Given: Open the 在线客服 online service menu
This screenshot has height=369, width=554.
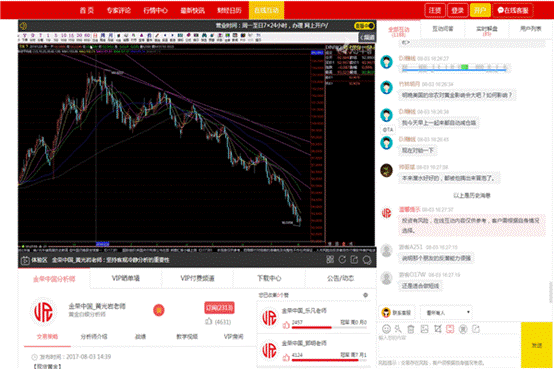Looking at the screenshot, I should coord(513,10).
